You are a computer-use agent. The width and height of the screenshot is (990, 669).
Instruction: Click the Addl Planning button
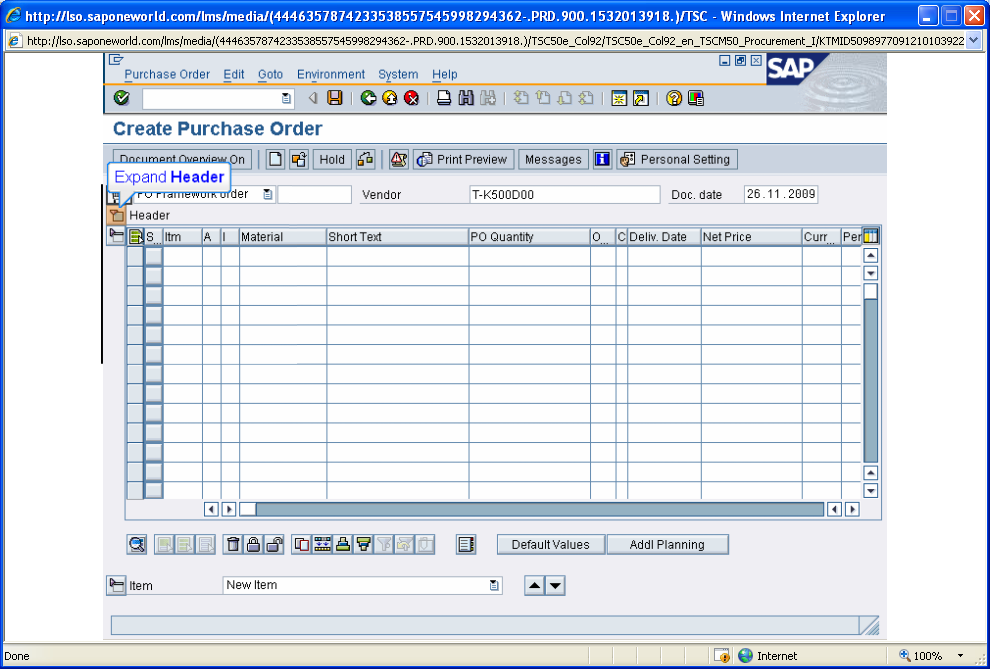[x=667, y=544]
